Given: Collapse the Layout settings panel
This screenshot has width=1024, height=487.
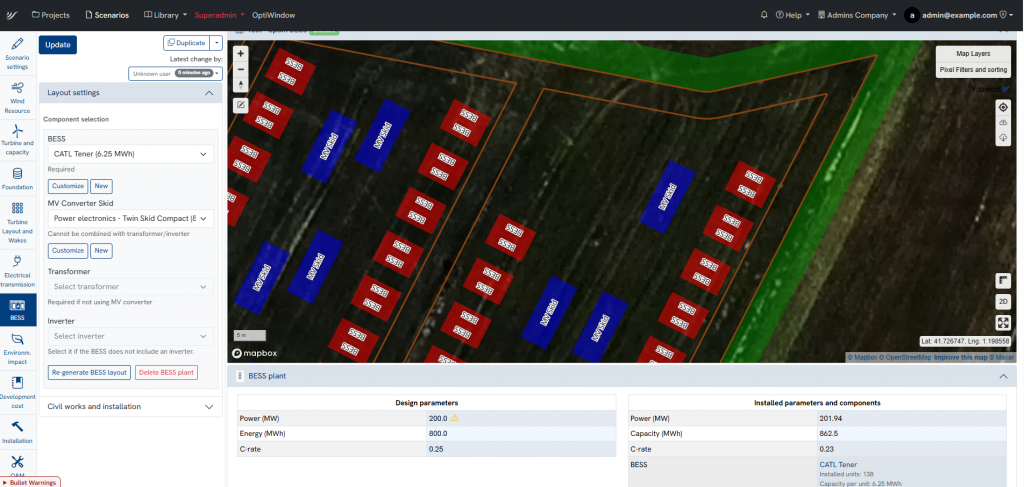Looking at the screenshot, I should point(208,93).
